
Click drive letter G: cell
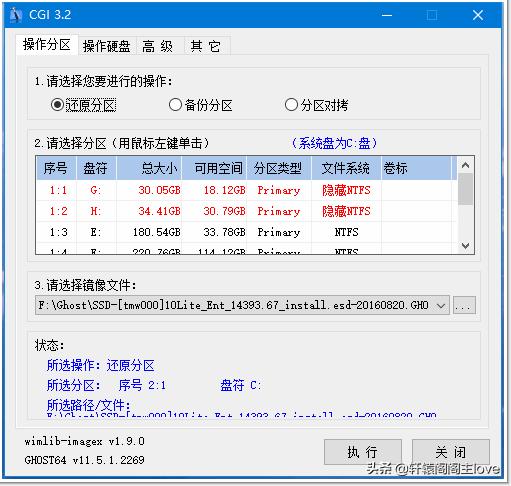(x=96, y=190)
